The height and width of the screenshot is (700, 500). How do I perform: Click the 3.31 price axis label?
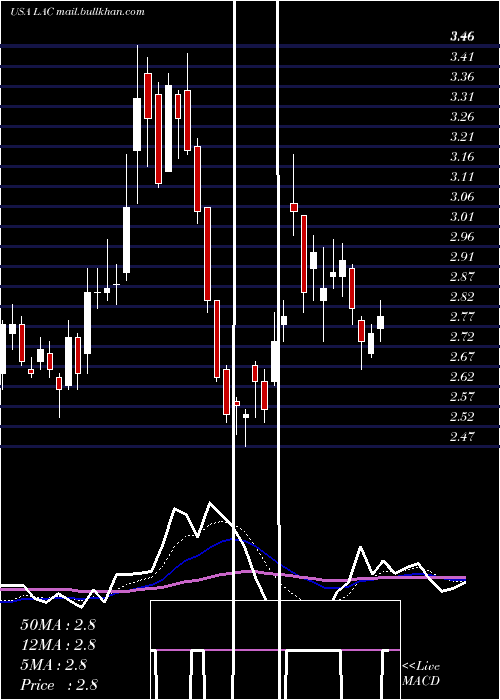(x=462, y=97)
